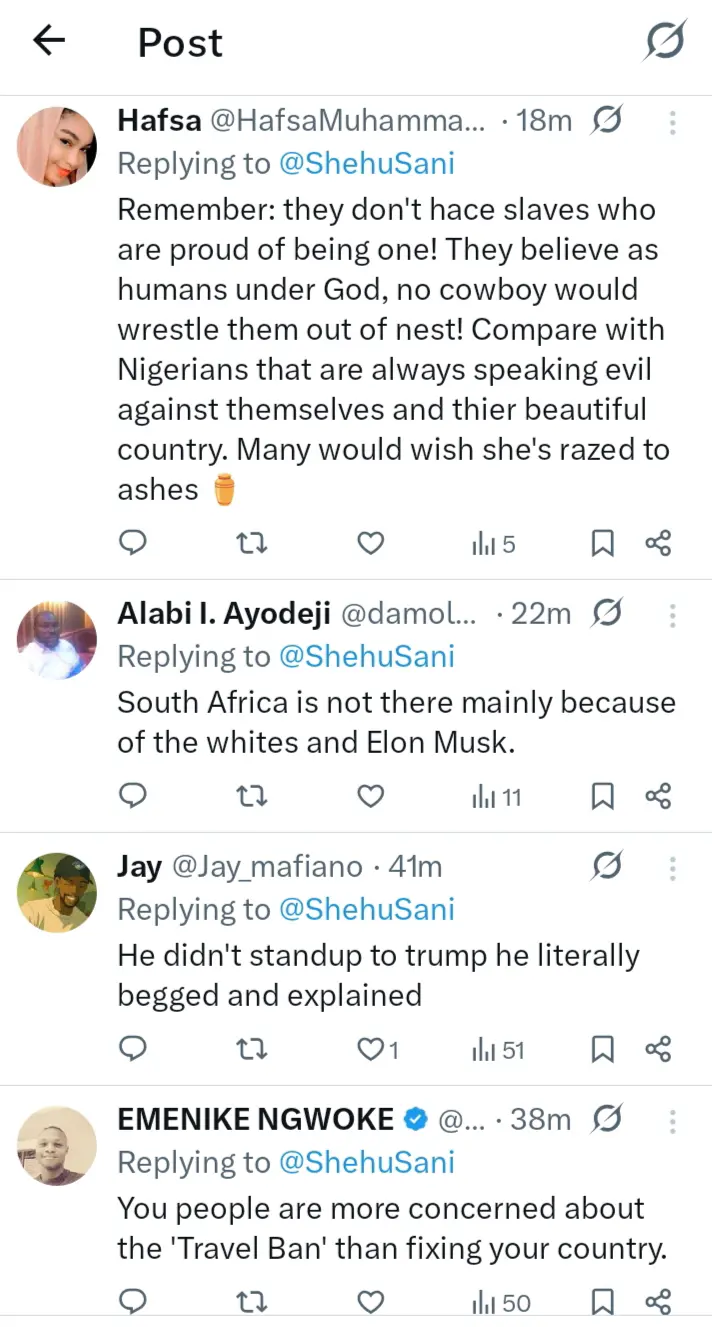Tap Jay's profile avatar
The height and width of the screenshot is (1327, 712).
[57, 892]
